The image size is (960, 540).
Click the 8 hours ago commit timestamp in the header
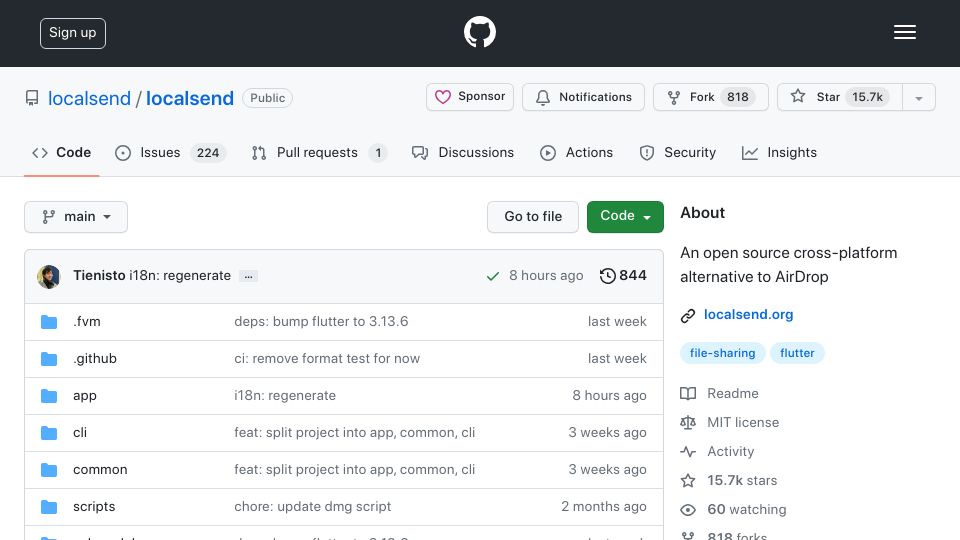(x=546, y=276)
